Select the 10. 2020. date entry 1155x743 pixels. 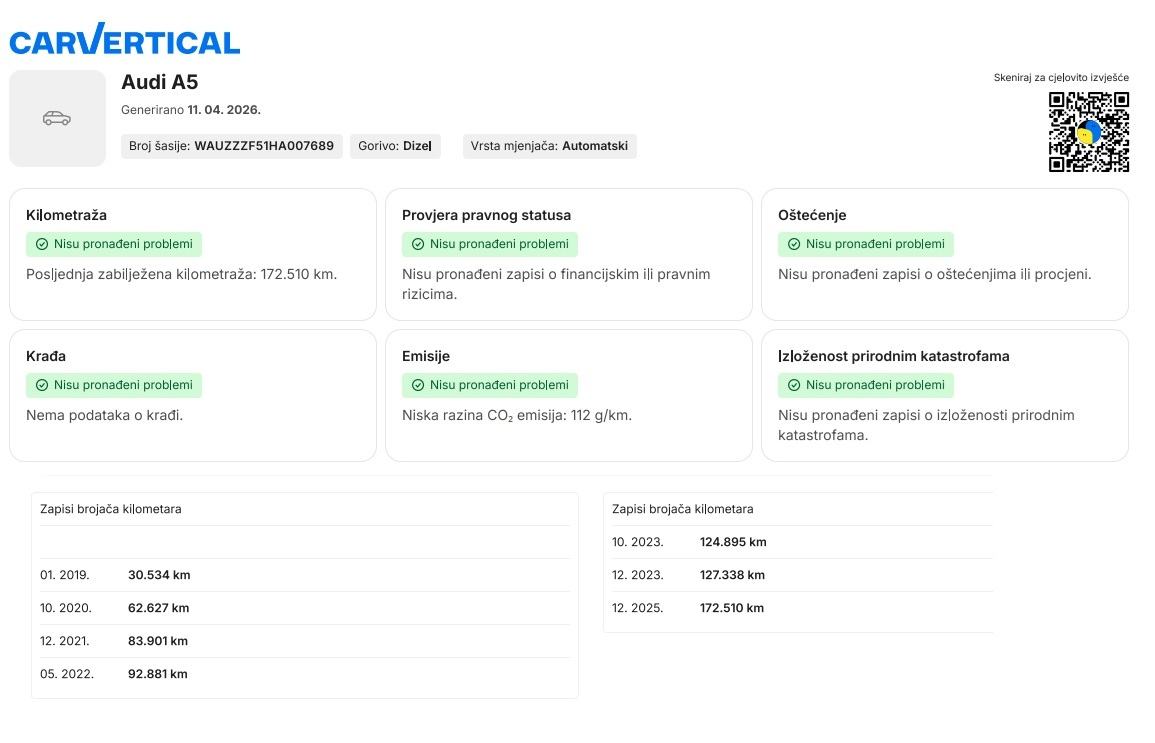coord(66,608)
